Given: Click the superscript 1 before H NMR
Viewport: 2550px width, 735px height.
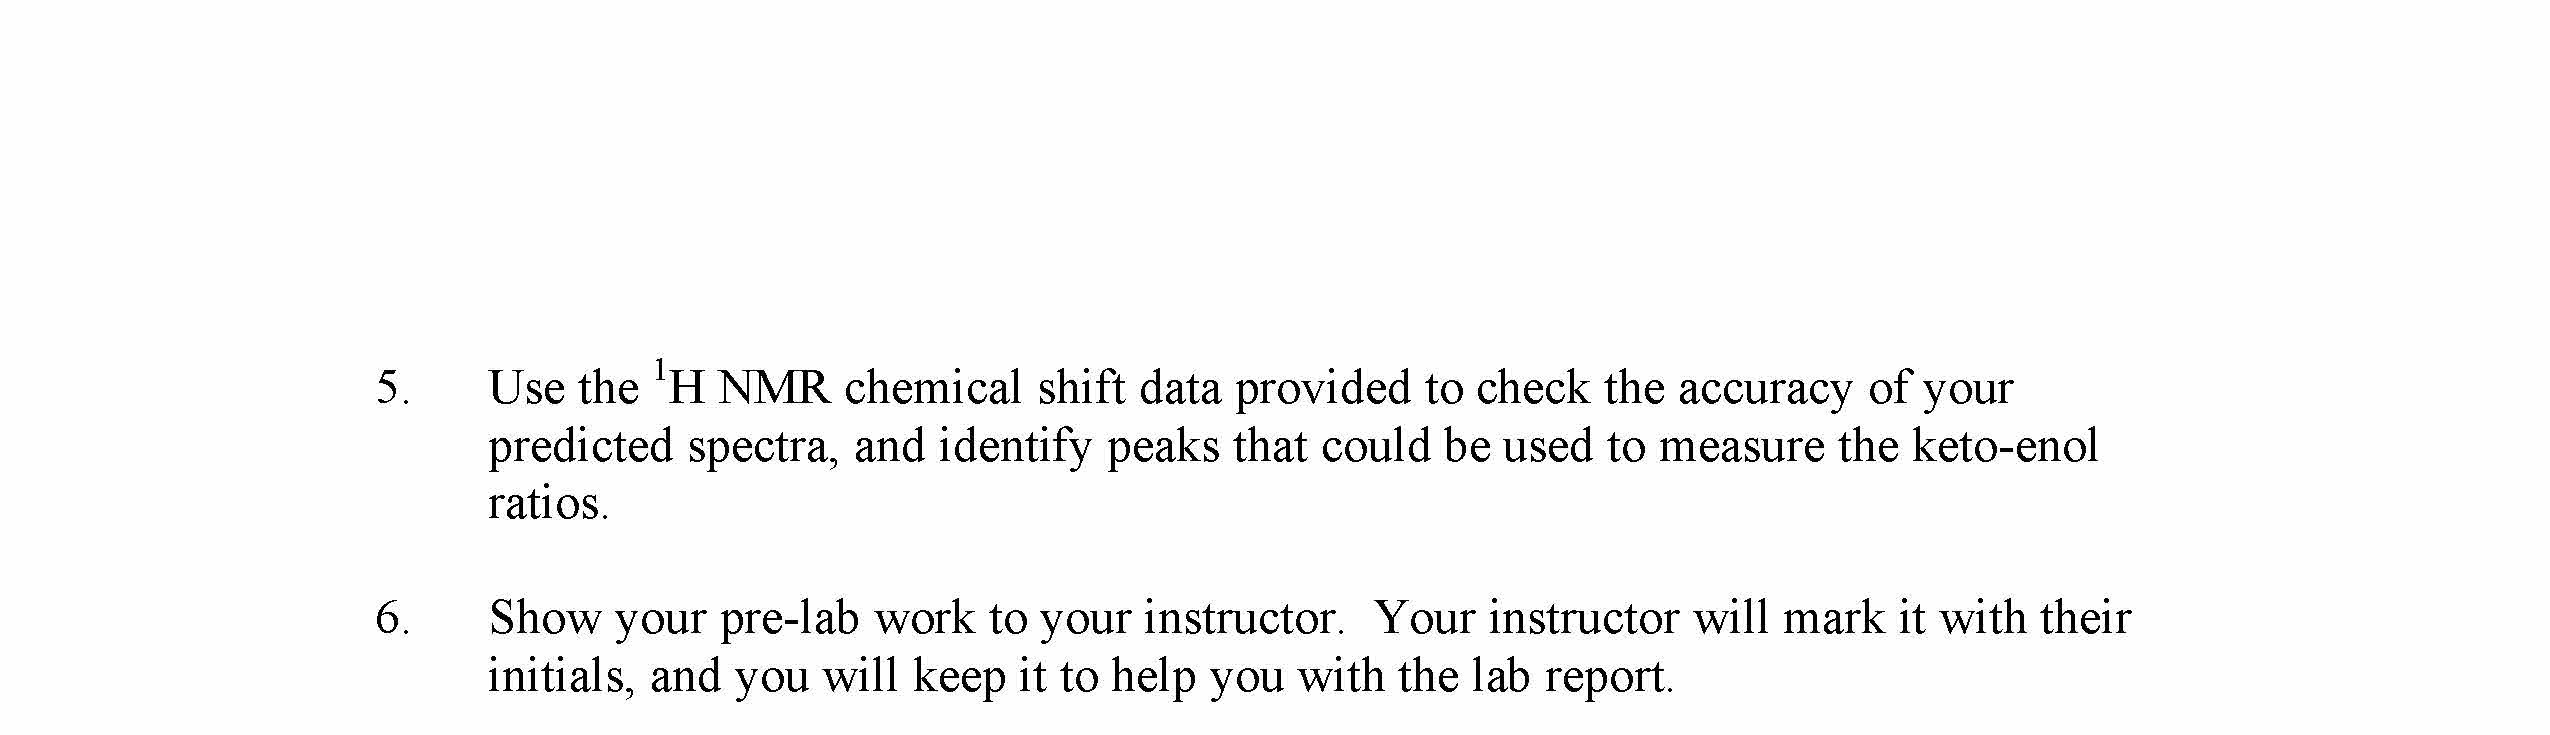Looking at the screenshot, I should click(659, 370).
